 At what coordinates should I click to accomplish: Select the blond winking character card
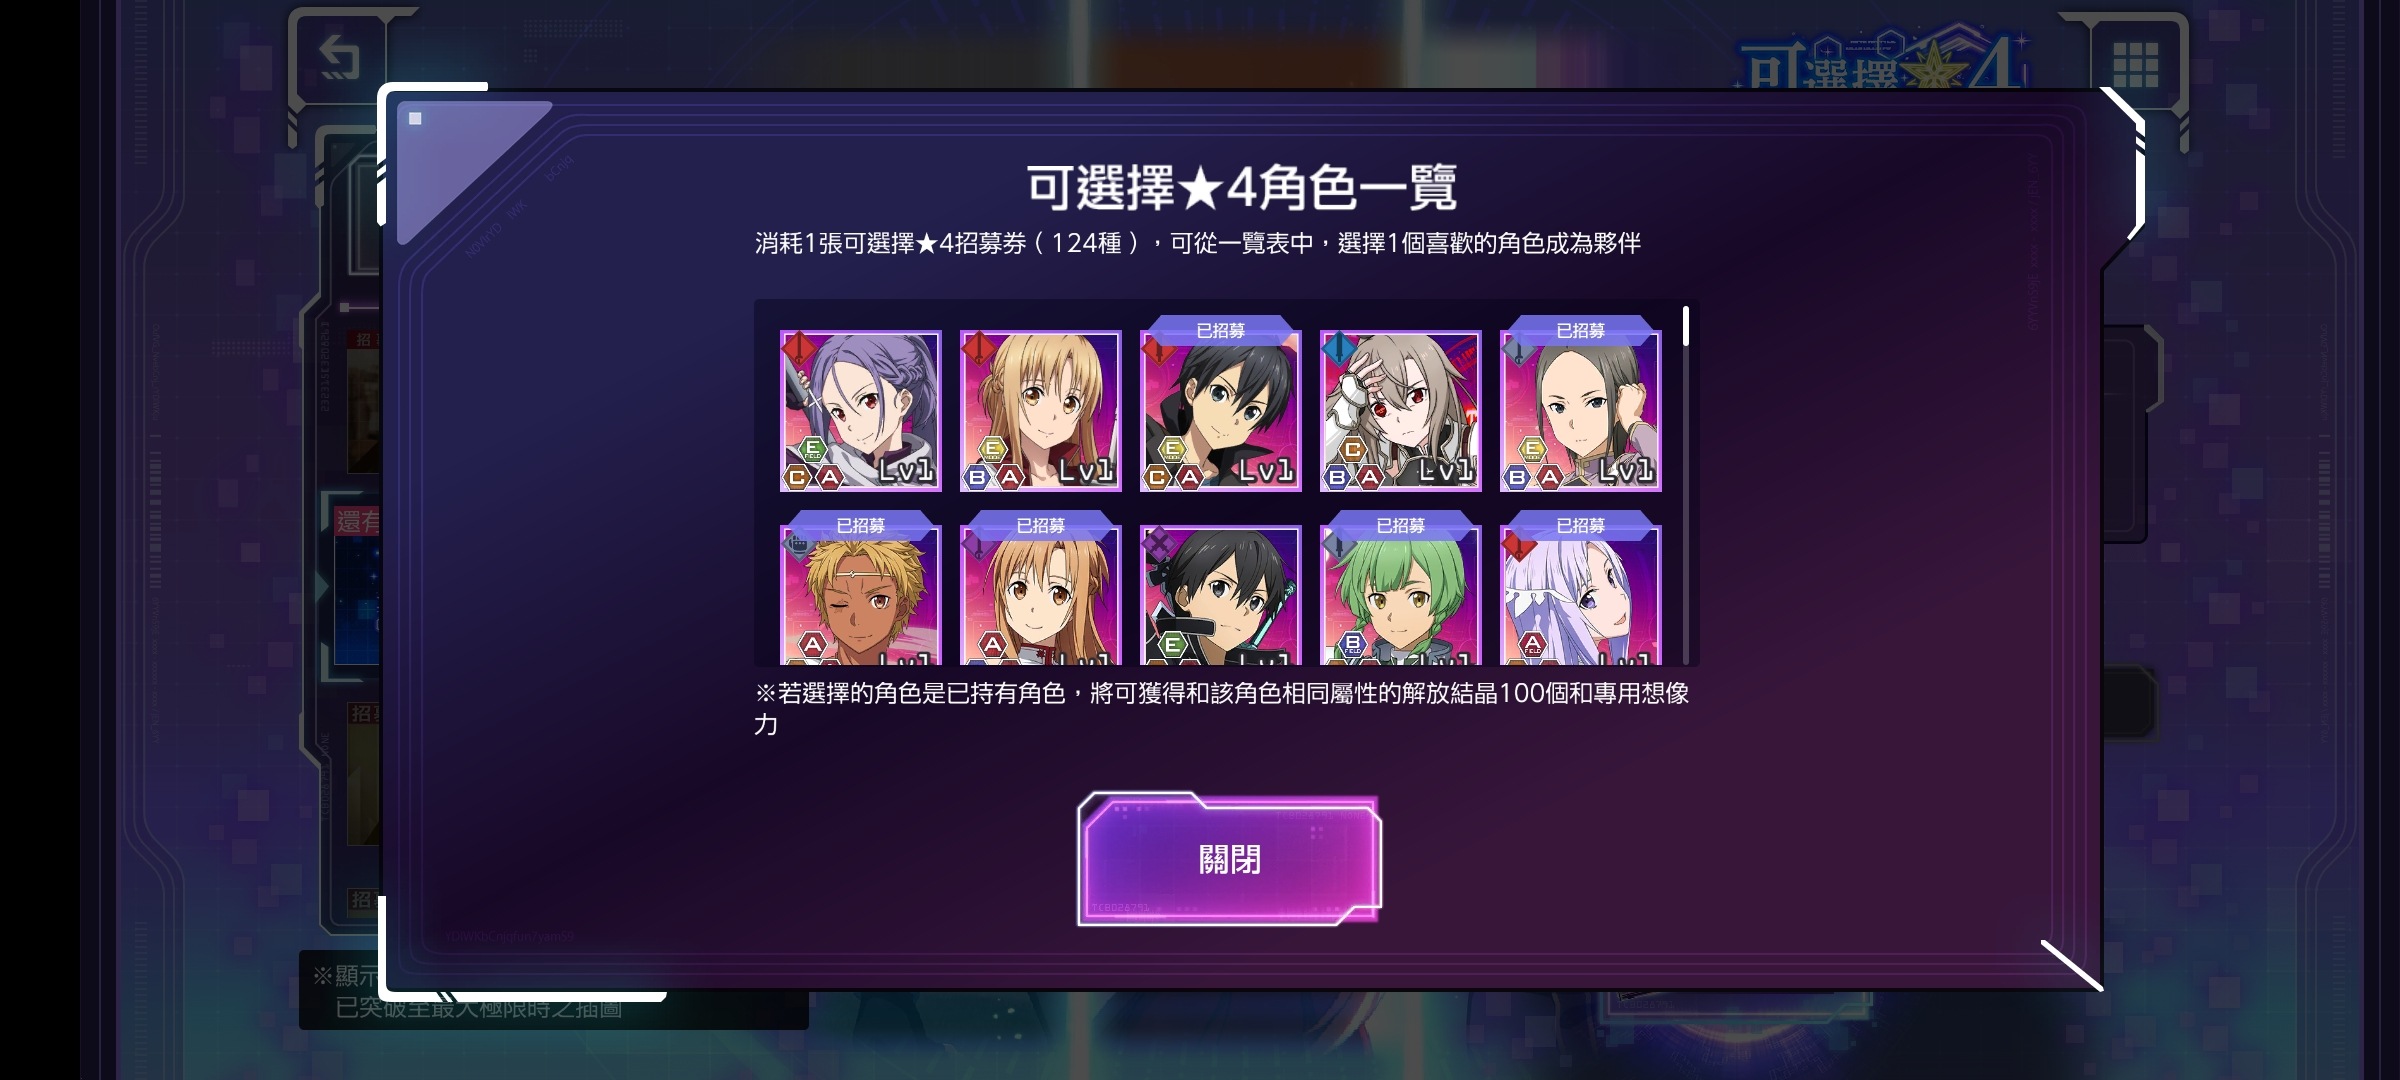pos(860,596)
